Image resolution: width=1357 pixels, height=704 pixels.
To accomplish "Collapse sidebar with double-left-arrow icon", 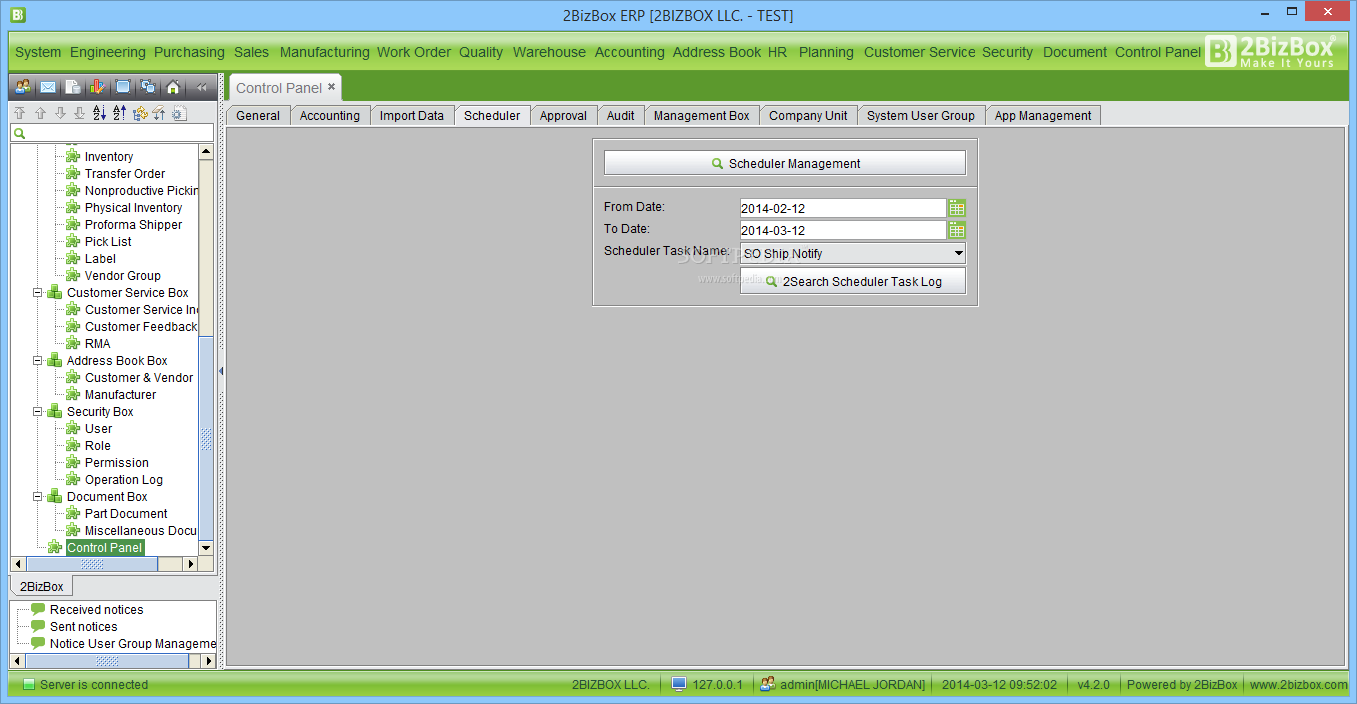I will click(201, 87).
